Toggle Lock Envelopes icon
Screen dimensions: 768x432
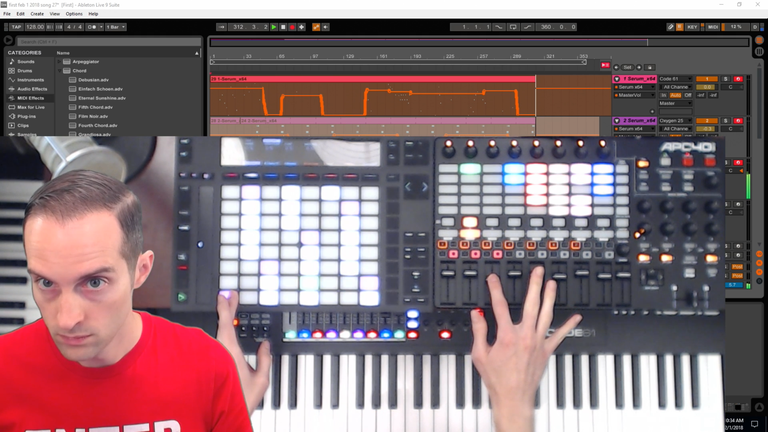point(649,67)
